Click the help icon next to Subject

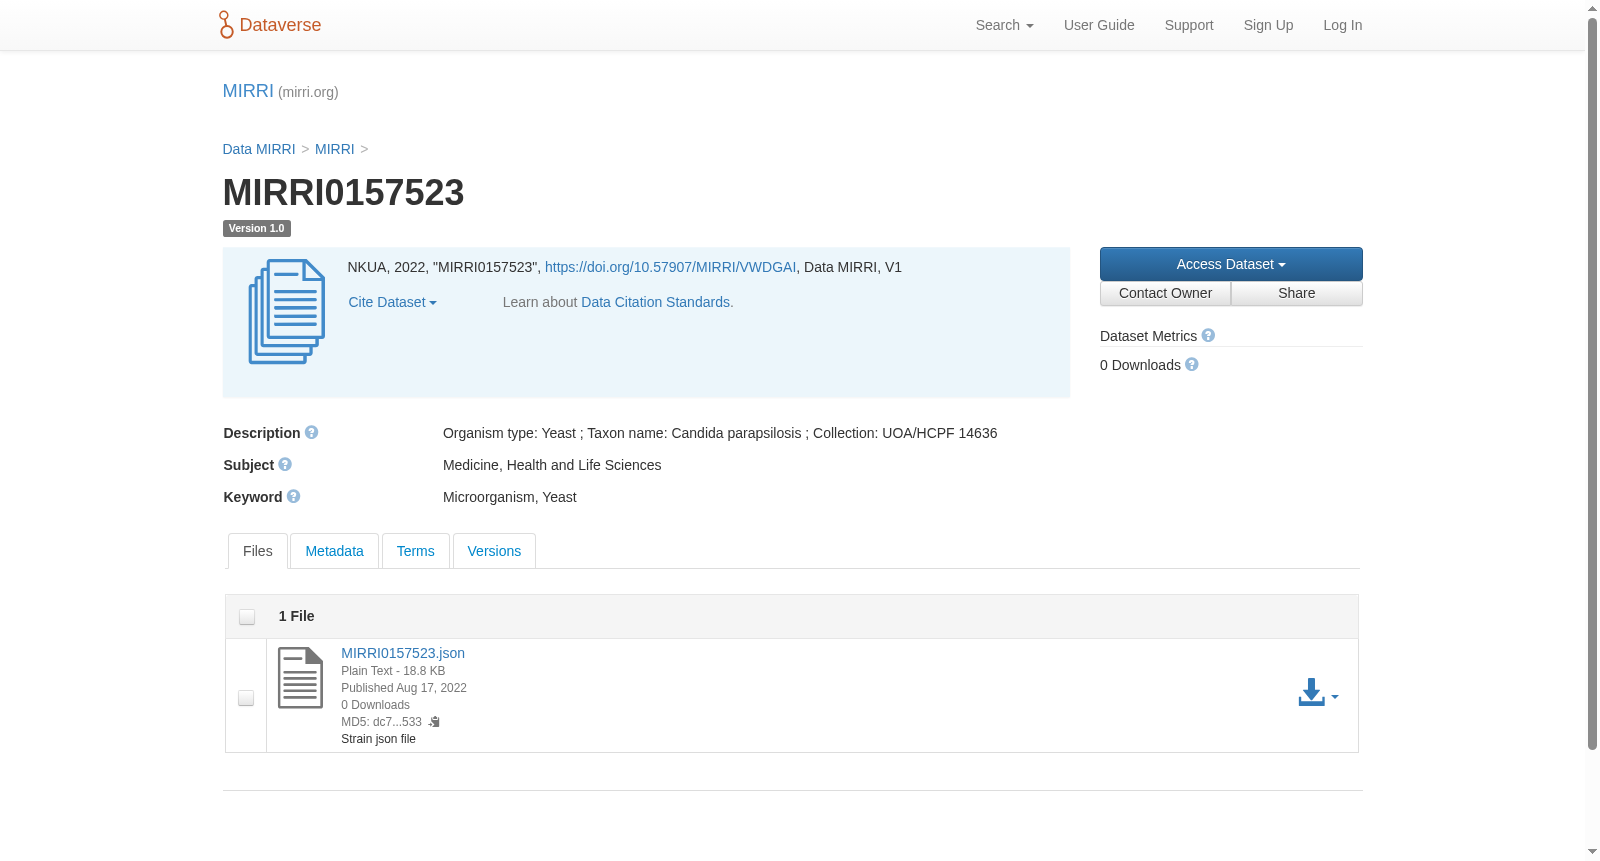(x=285, y=464)
